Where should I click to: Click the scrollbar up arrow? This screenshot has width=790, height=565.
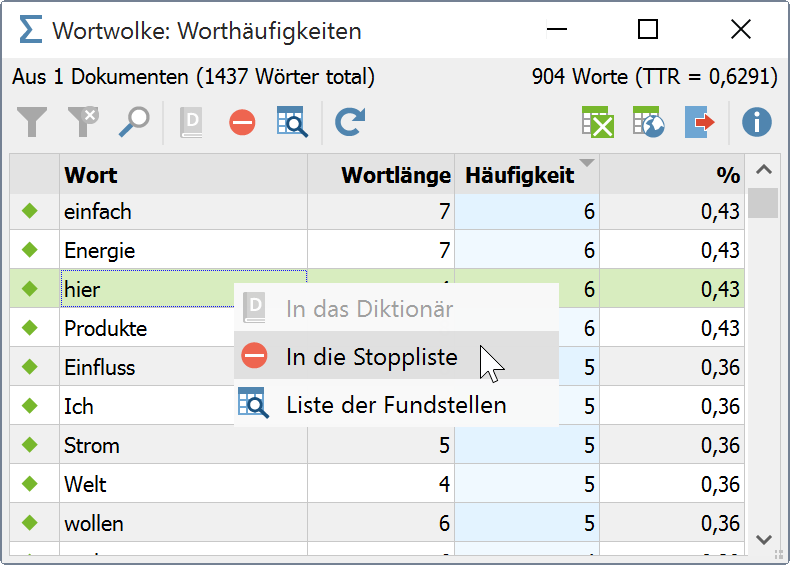[x=764, y=170]
